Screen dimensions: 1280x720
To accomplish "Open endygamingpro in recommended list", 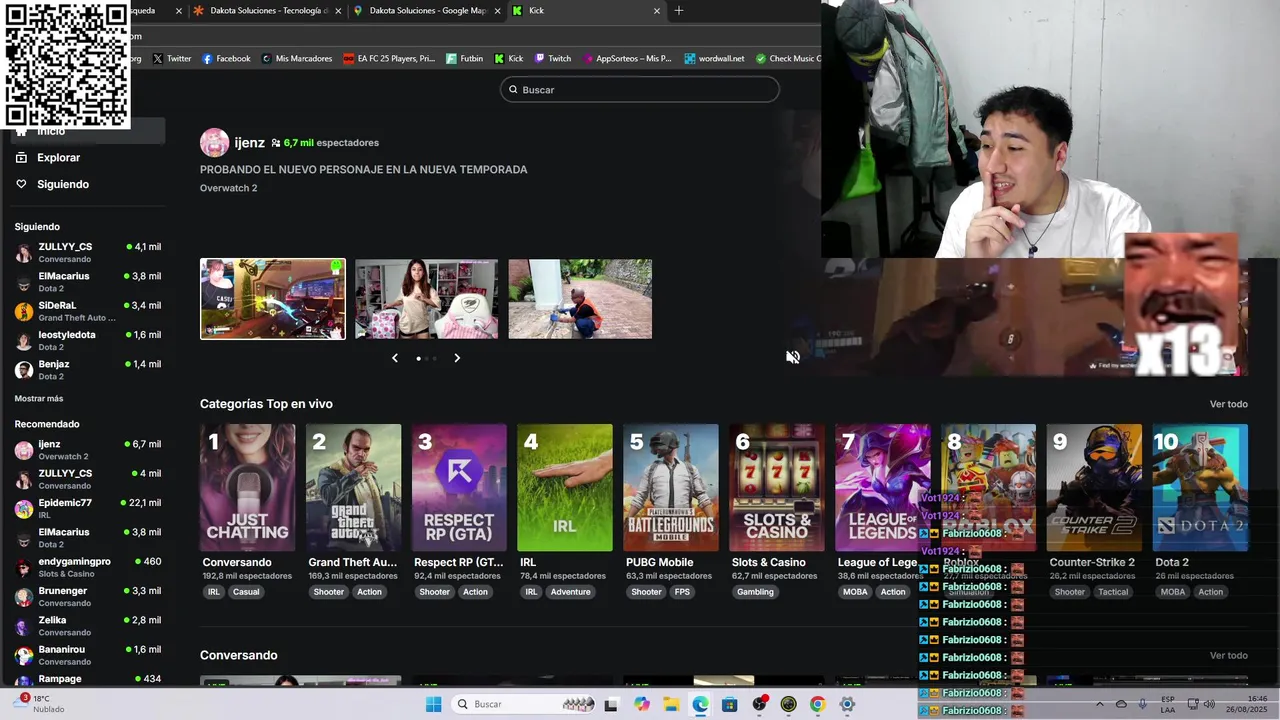I will coord(88,567).
